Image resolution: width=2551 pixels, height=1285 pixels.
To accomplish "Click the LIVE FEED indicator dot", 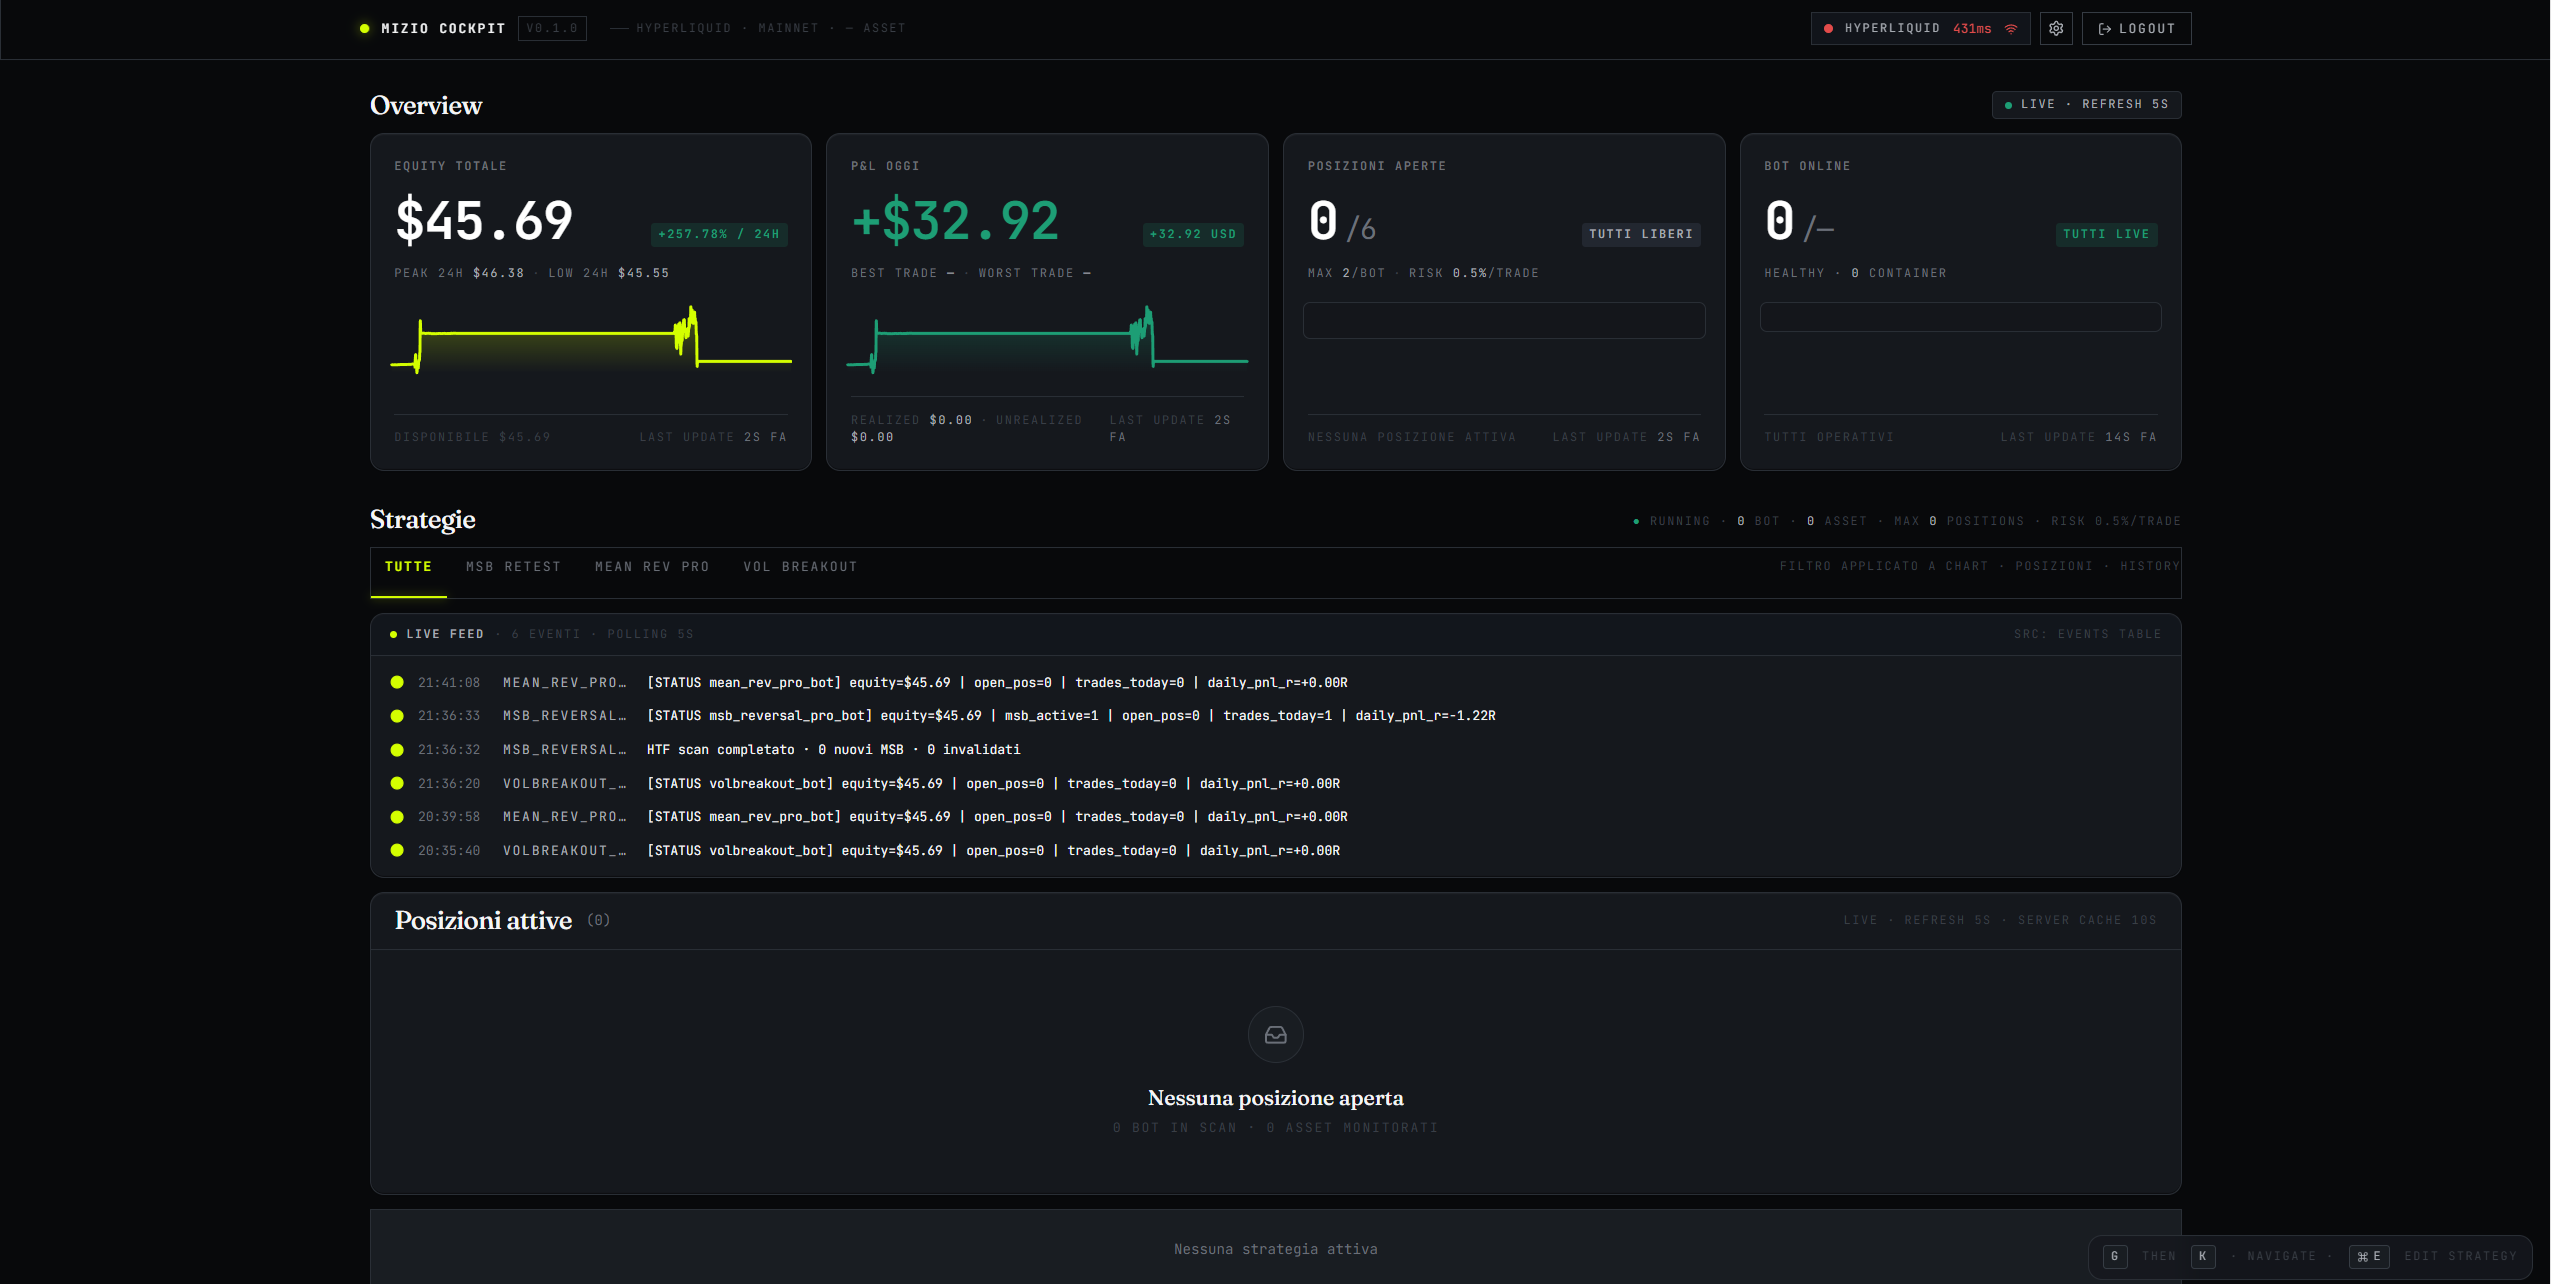I will point(393,635).
